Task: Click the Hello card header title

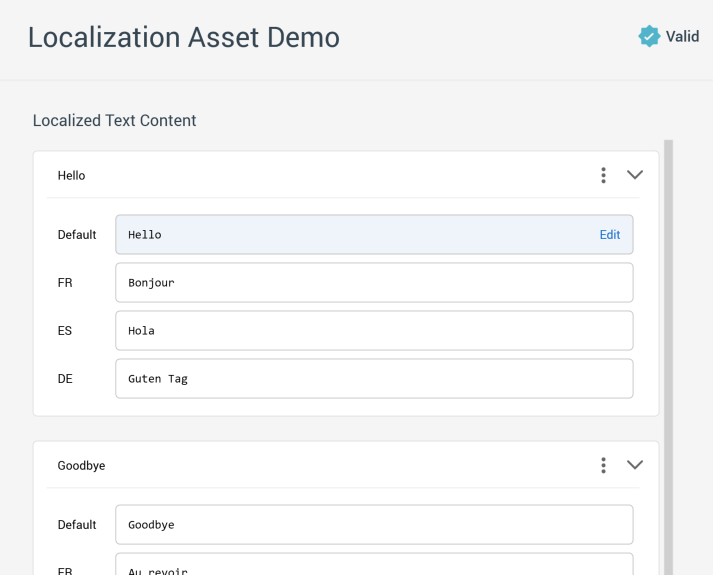Action: tap(72, 175)
